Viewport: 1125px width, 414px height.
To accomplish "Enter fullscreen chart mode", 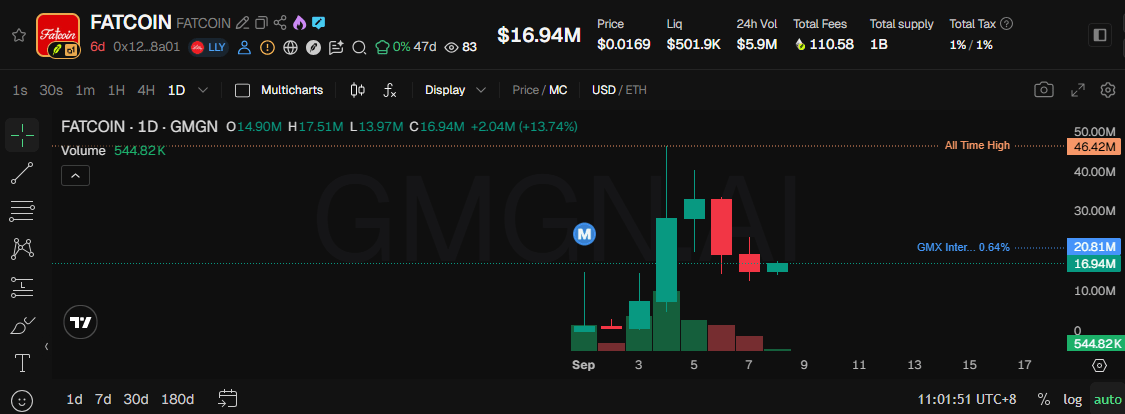I will (x=1078, y=90).
